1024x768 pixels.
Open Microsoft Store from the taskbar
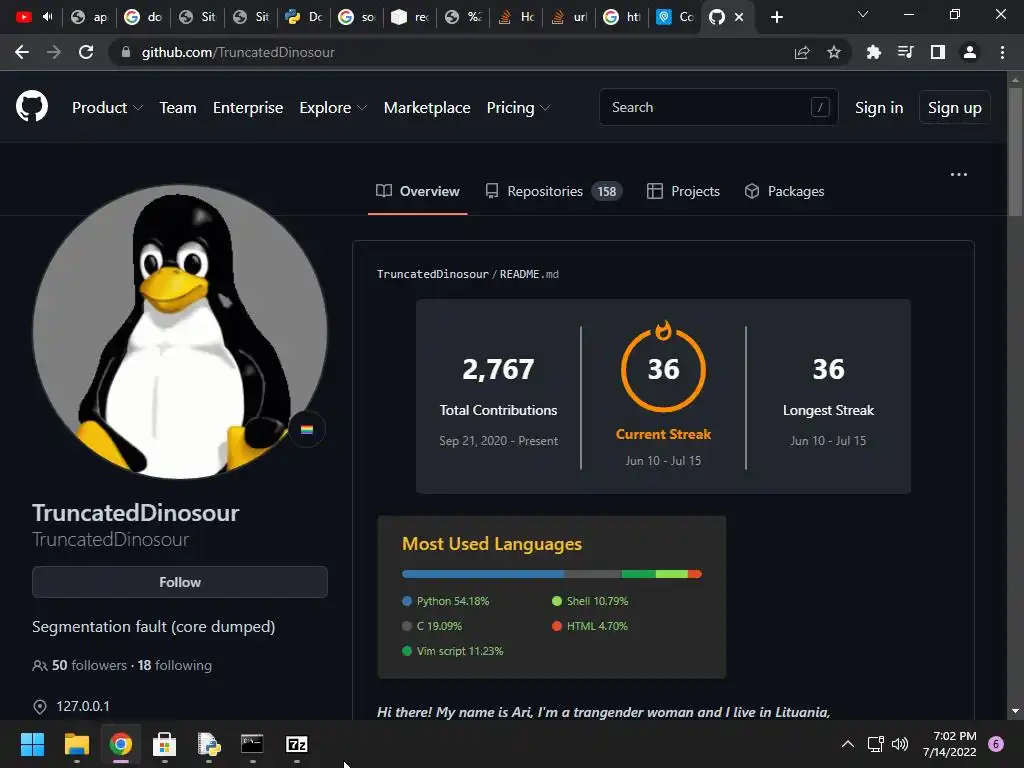pyautogui.click(x=165, y=744)
